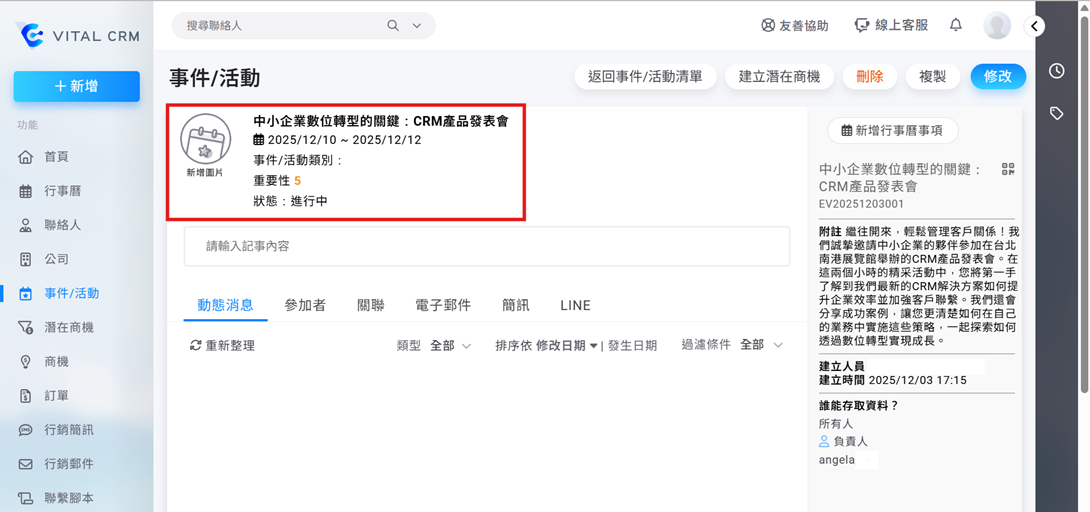Screen dimensions: 1090x512
Task: Collapse the right panel with arrow button
Action: point(1034,26)
